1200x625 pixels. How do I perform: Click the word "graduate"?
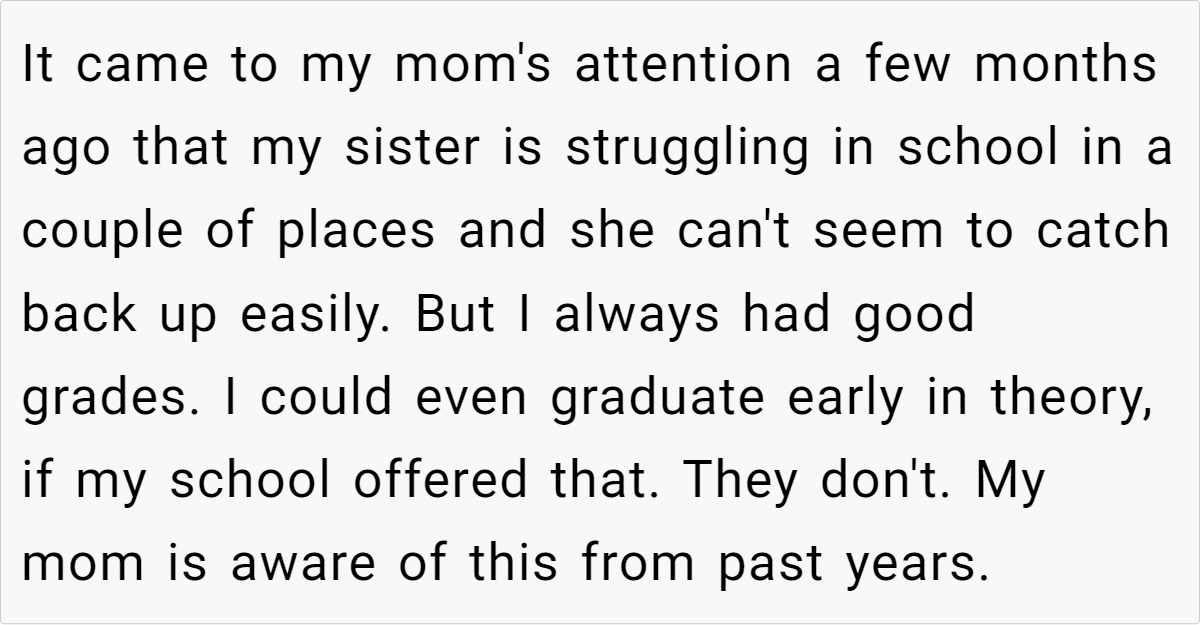tap(658, 399)
